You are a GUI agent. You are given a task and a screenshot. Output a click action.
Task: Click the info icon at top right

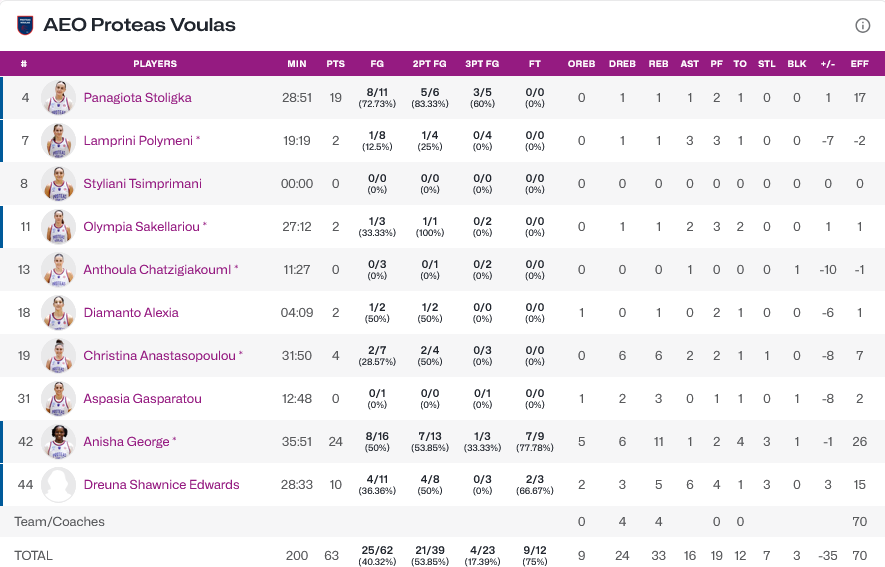tap(862, 25)
